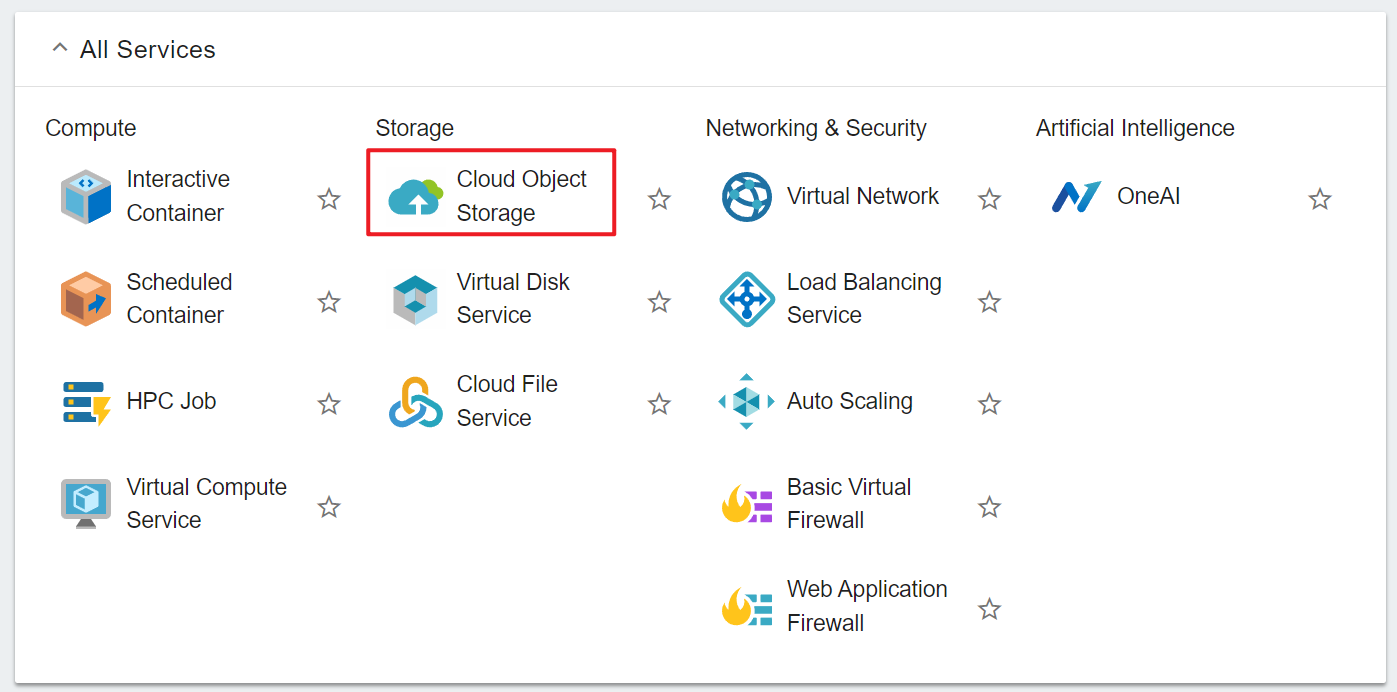Select the Basic Virtual Firewall label
The width and height of the screenshot is (1397, 692).
849,503
